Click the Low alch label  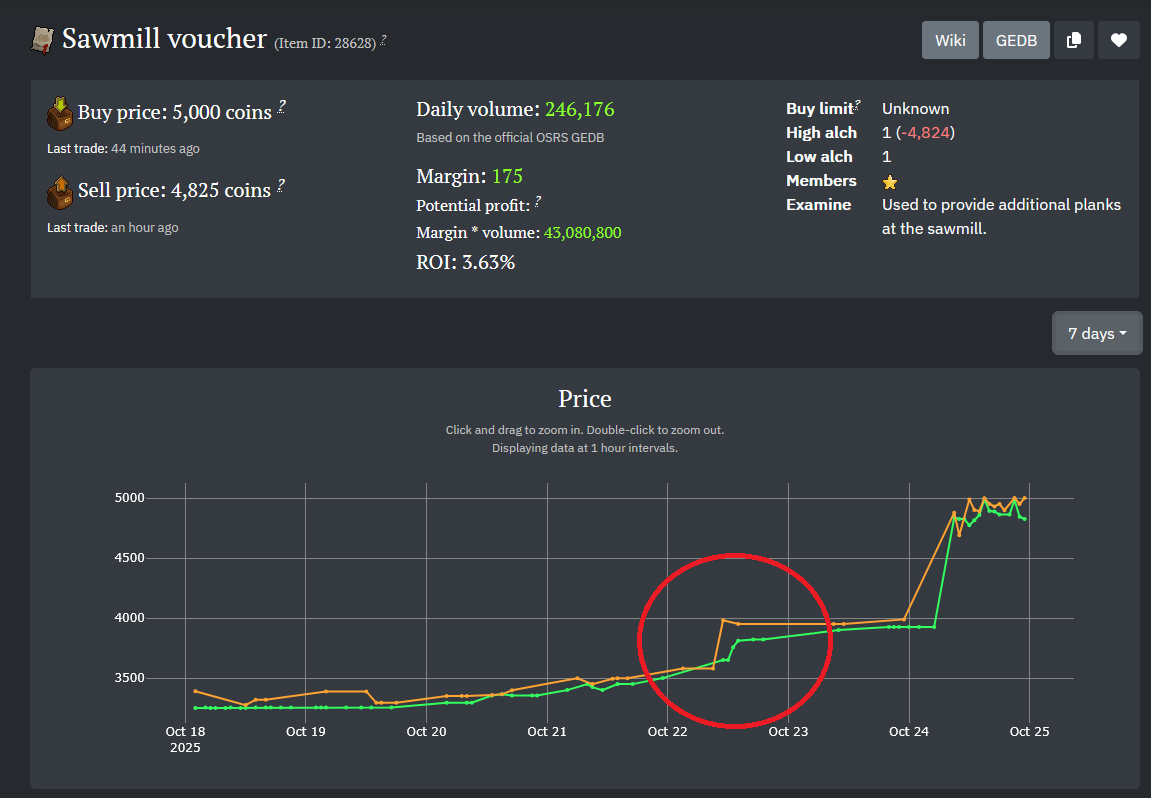point(819,156)
